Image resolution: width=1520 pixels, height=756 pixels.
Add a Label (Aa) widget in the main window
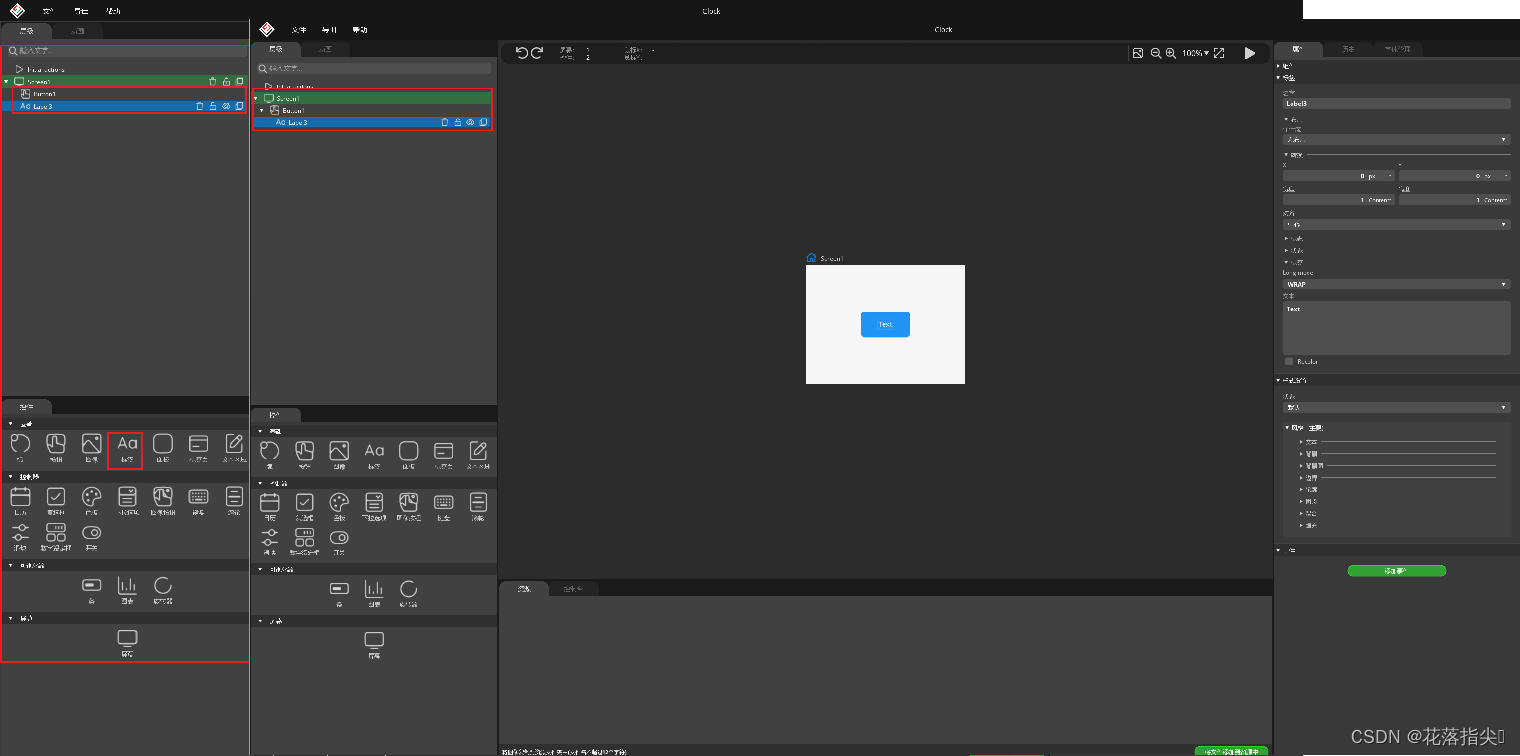coord(374,454)
